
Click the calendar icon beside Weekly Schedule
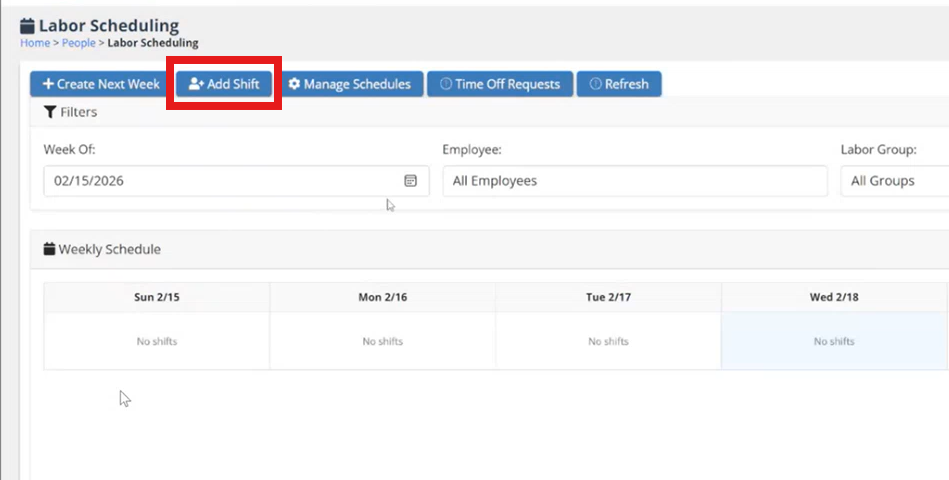(50, 249)
